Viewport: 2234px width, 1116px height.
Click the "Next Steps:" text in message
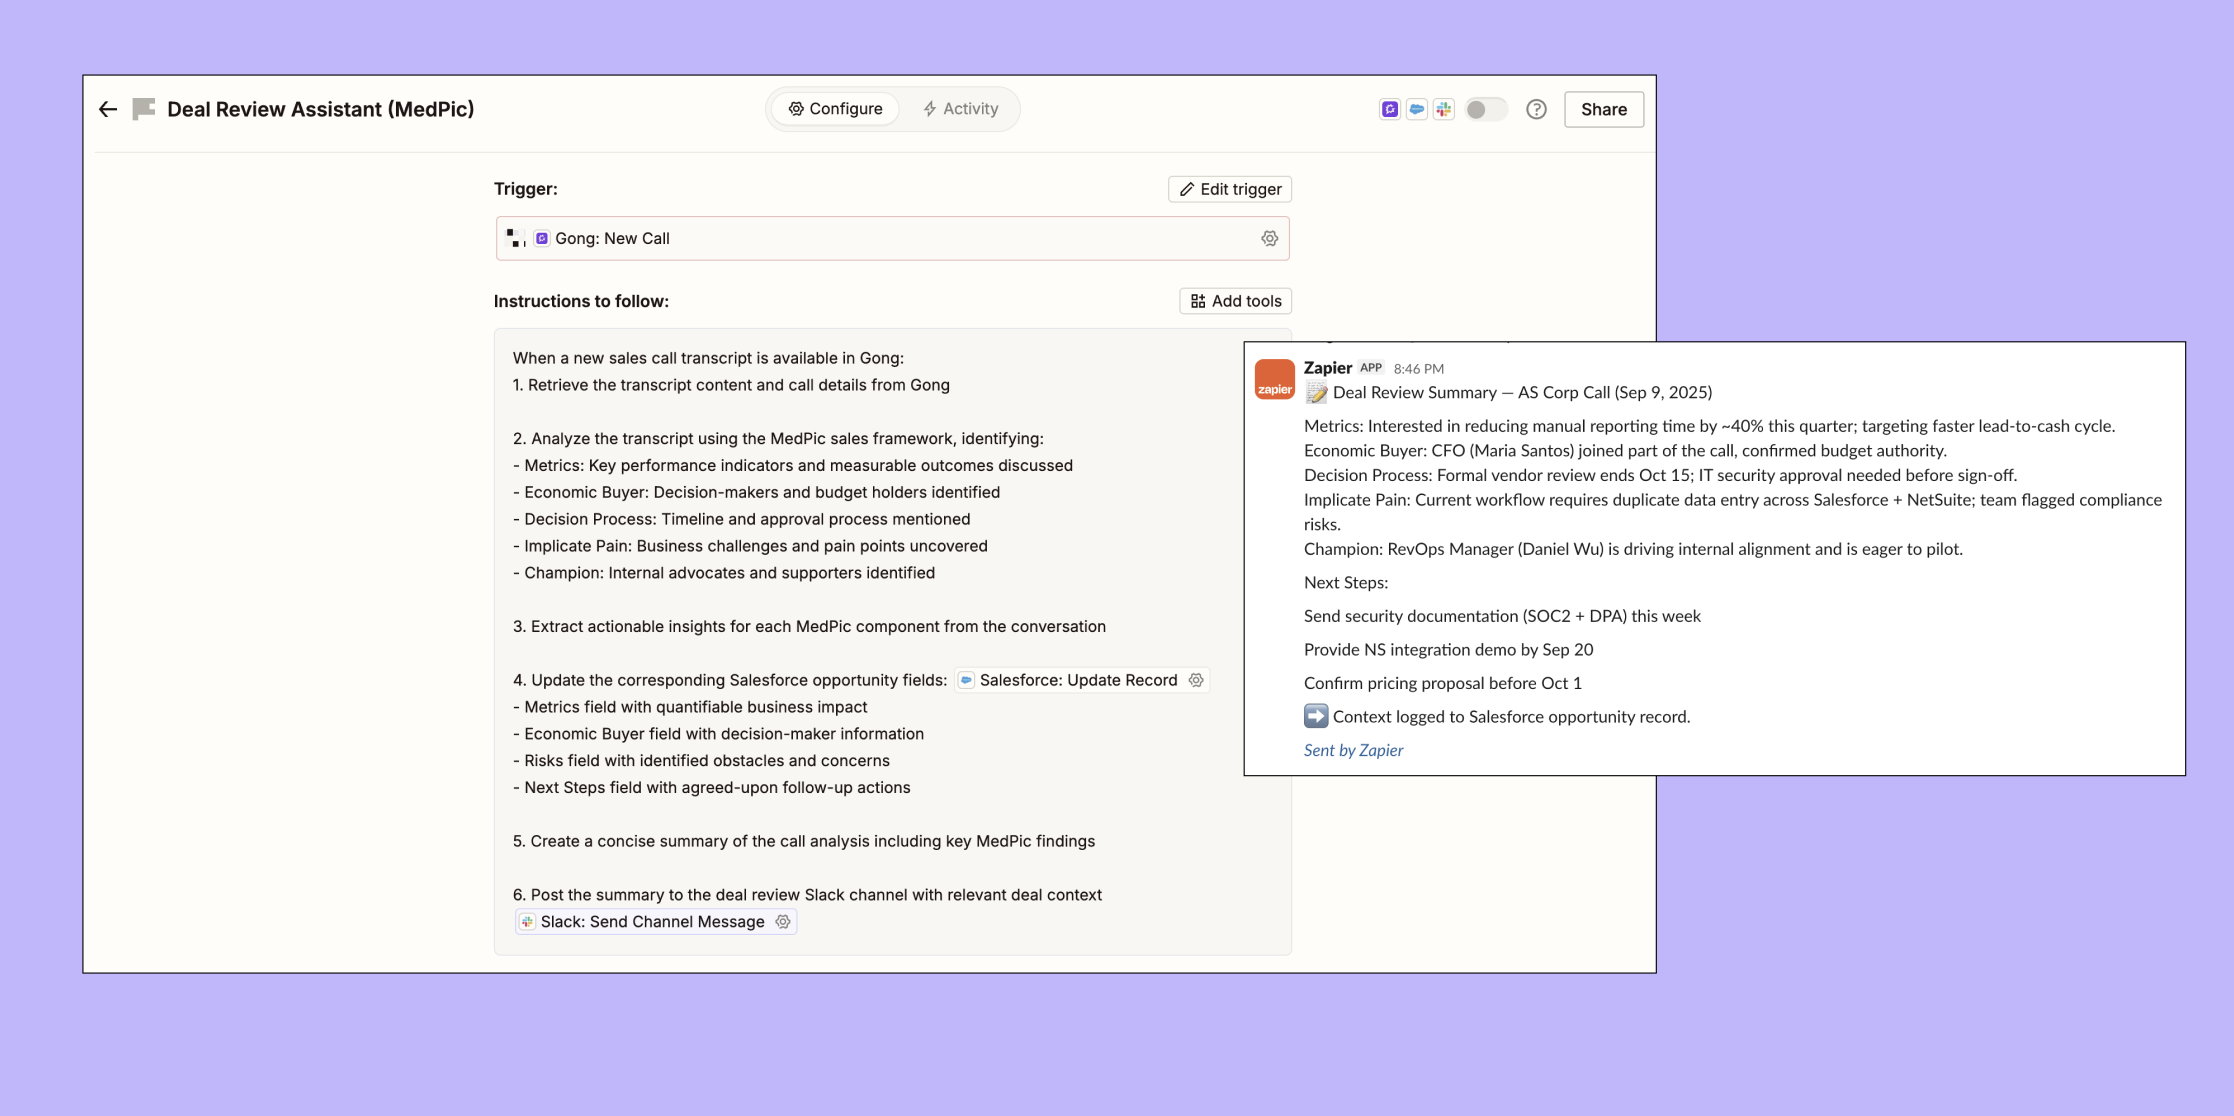[1346, 583]
